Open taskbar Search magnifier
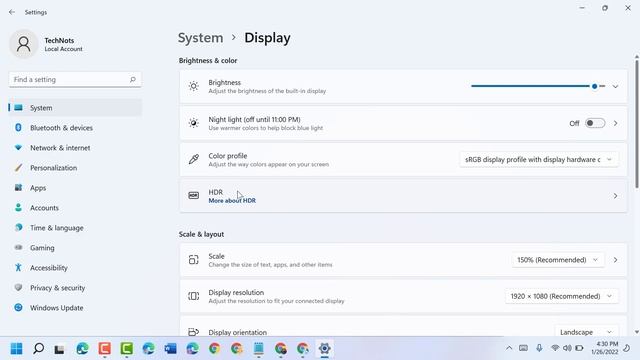 click(39, 349)
